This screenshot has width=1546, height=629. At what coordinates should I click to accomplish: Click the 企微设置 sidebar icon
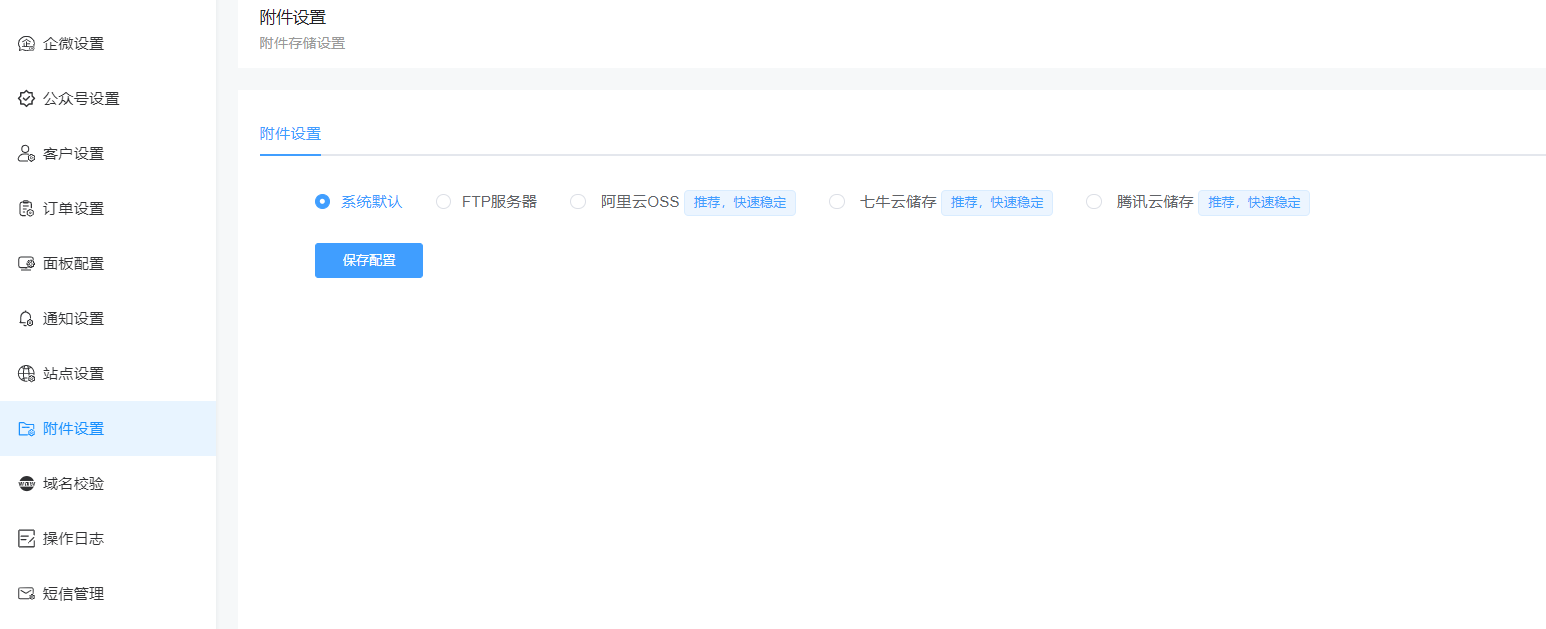pyautogui.click(x=27, y=44)
